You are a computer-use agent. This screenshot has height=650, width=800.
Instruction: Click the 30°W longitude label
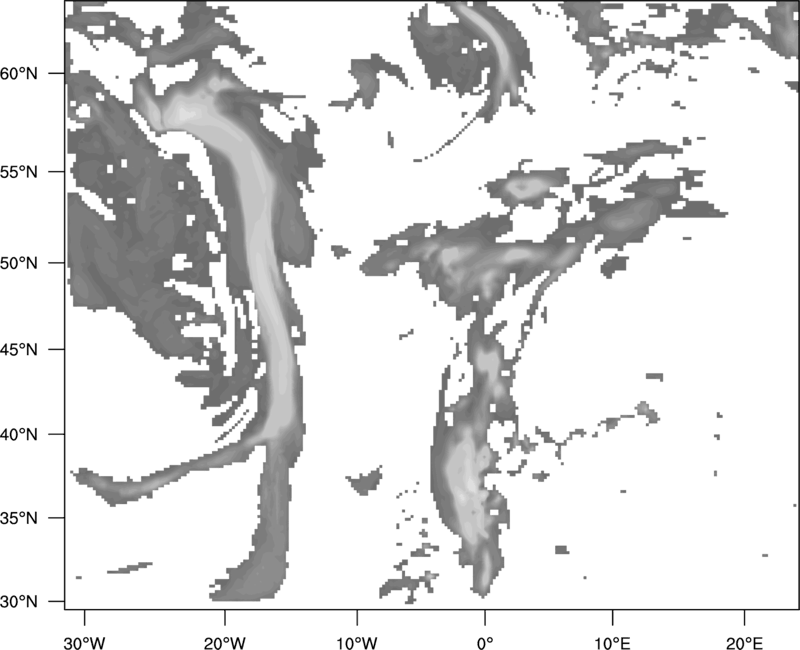coord(85,643)
